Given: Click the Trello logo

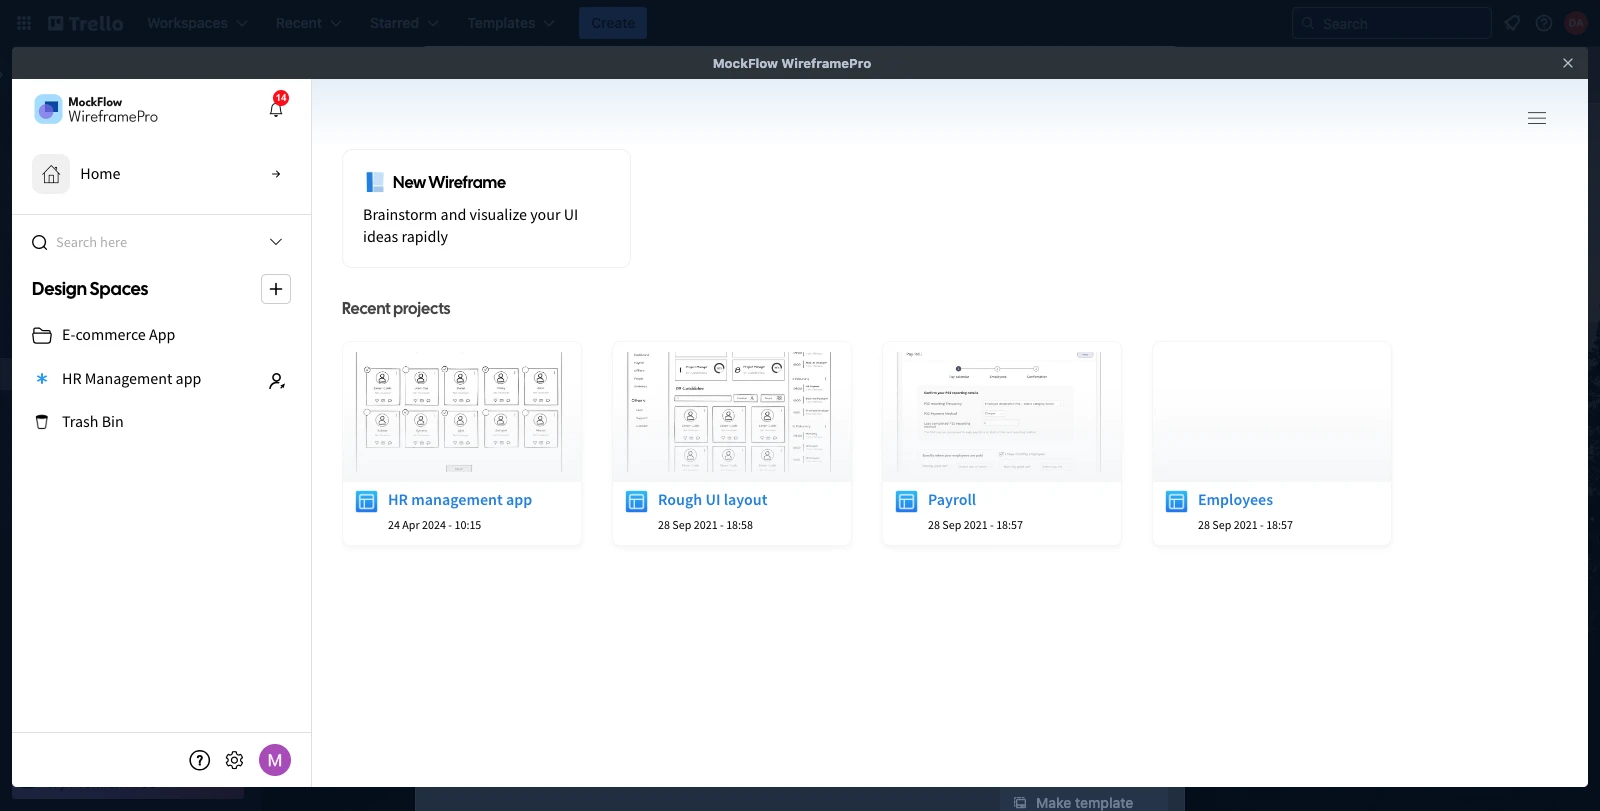Looking at the screenshot, I should (x=86, y=23).
